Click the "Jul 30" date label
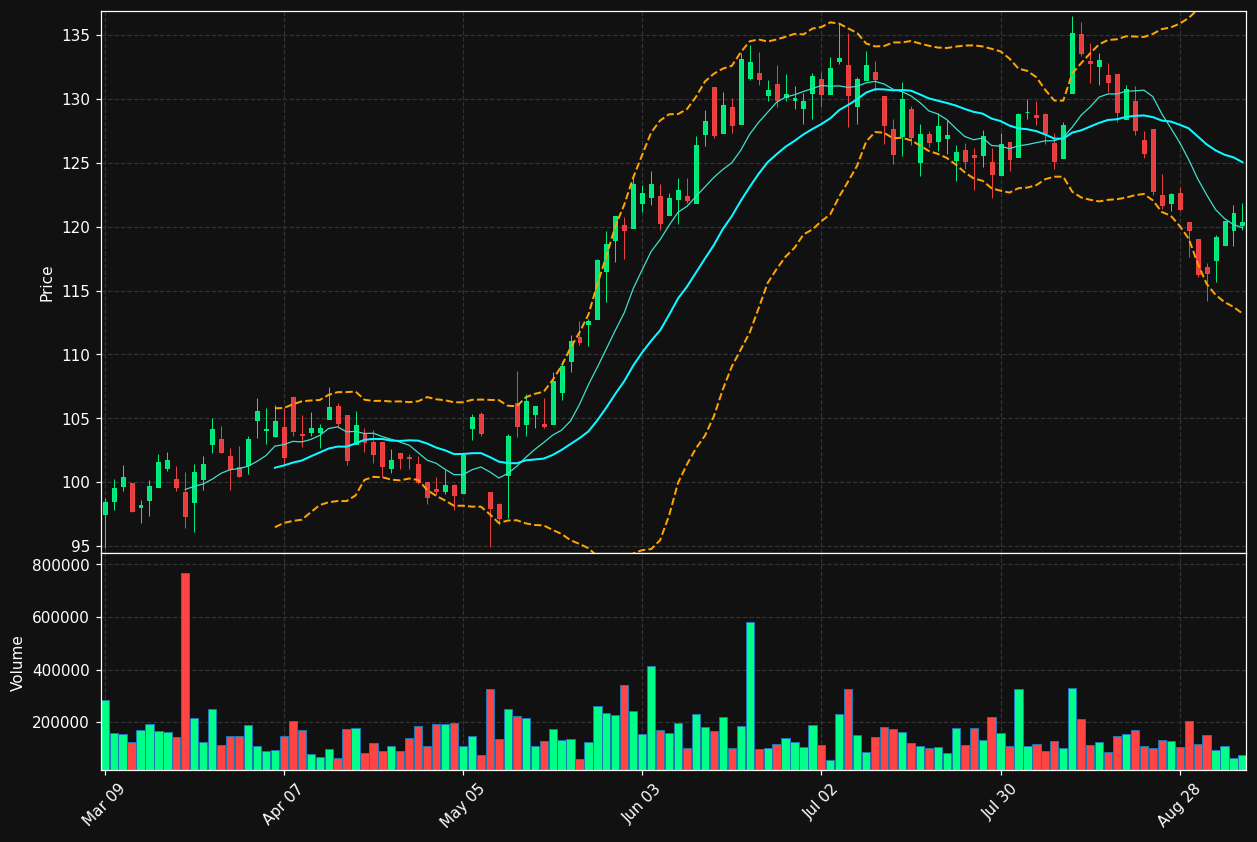The height and width of the screenshot is (842, 1257). (1000, 803)
